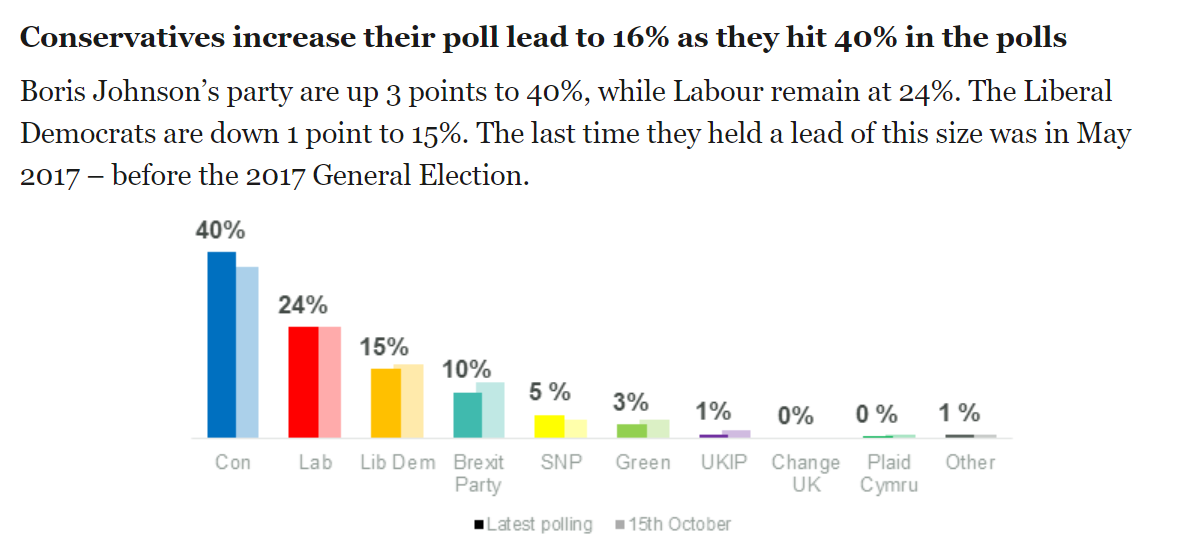Click the pale pink Lab 15th October bar
This screenshot has height=554, width=1186.
coord(329,382)
